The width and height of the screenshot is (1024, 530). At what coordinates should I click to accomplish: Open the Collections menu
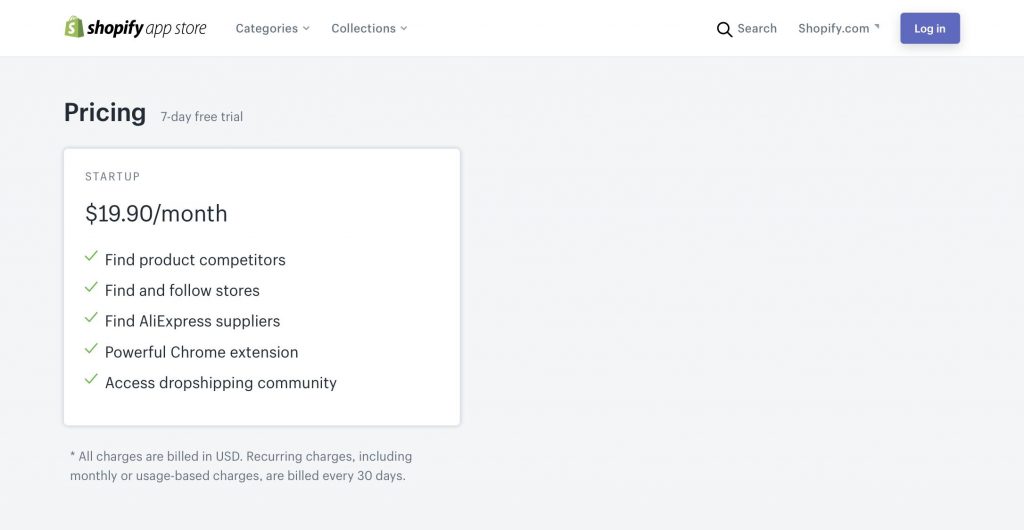(x=363, y=29)
